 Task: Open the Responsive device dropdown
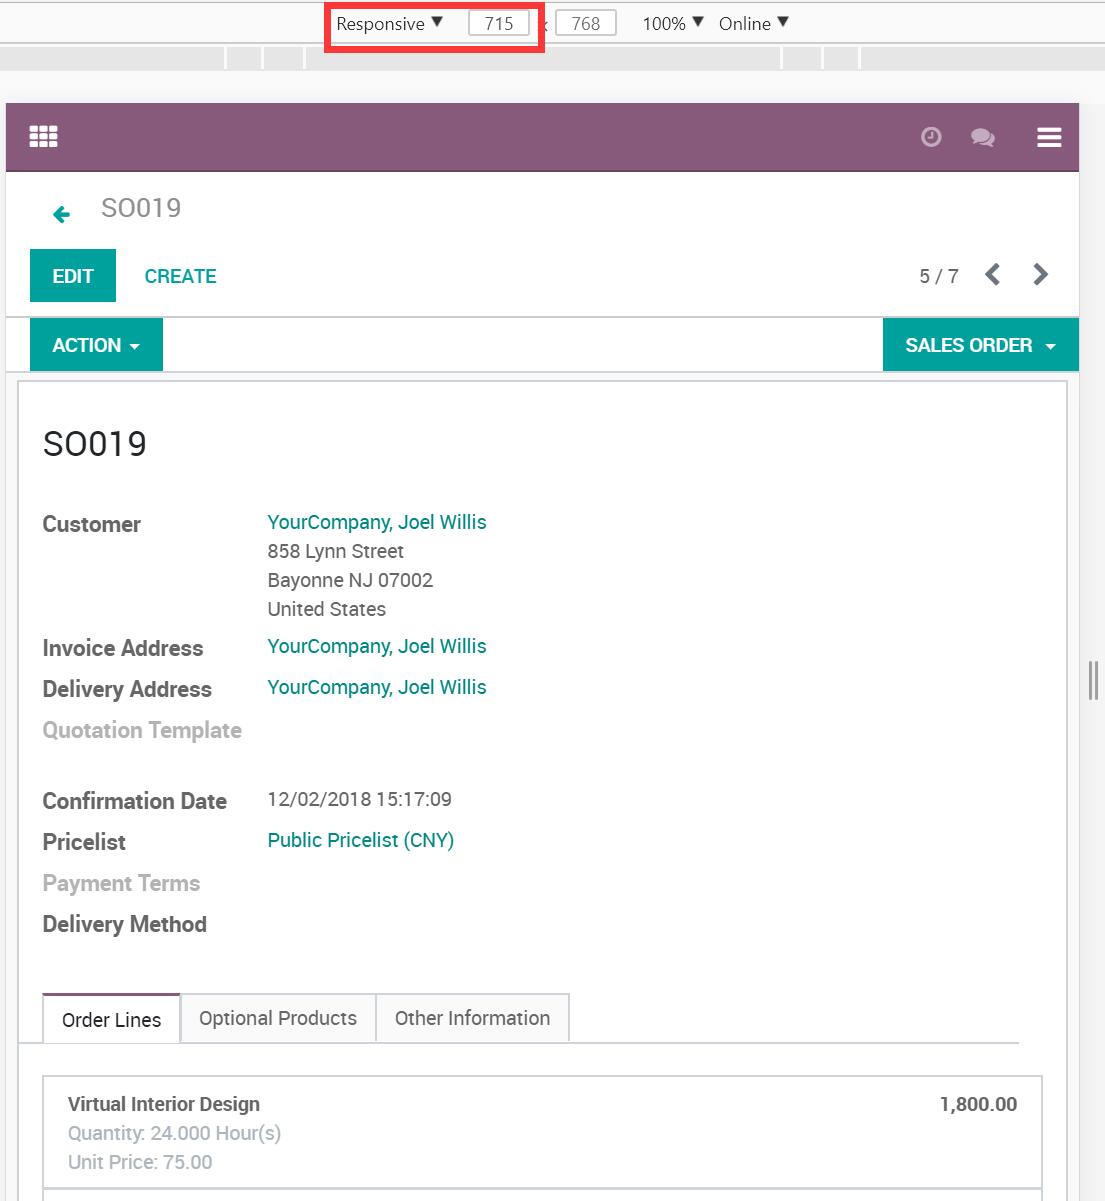389,24
